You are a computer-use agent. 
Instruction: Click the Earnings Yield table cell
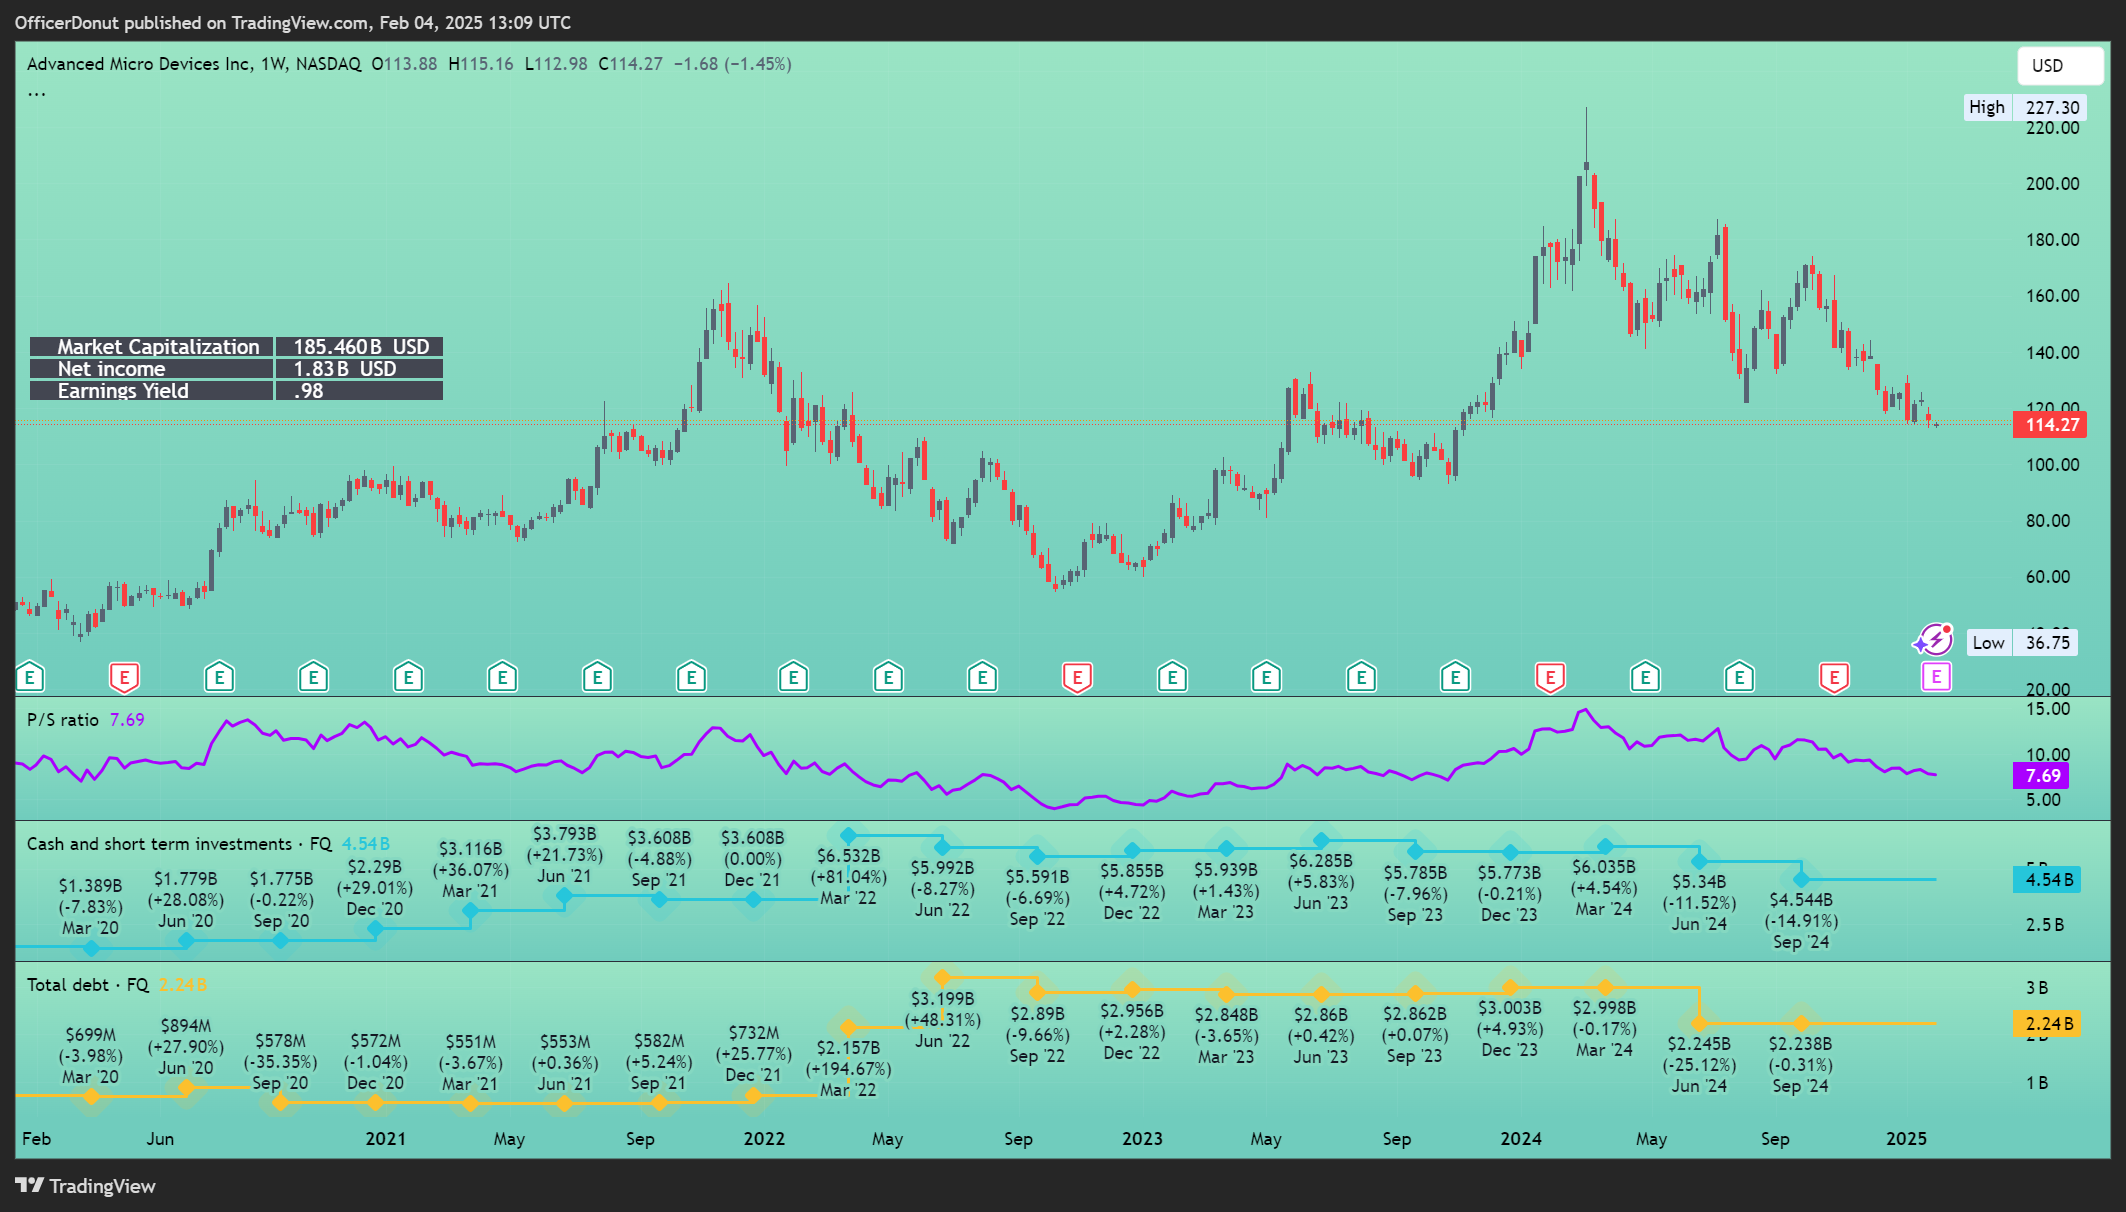pos(152,391)
